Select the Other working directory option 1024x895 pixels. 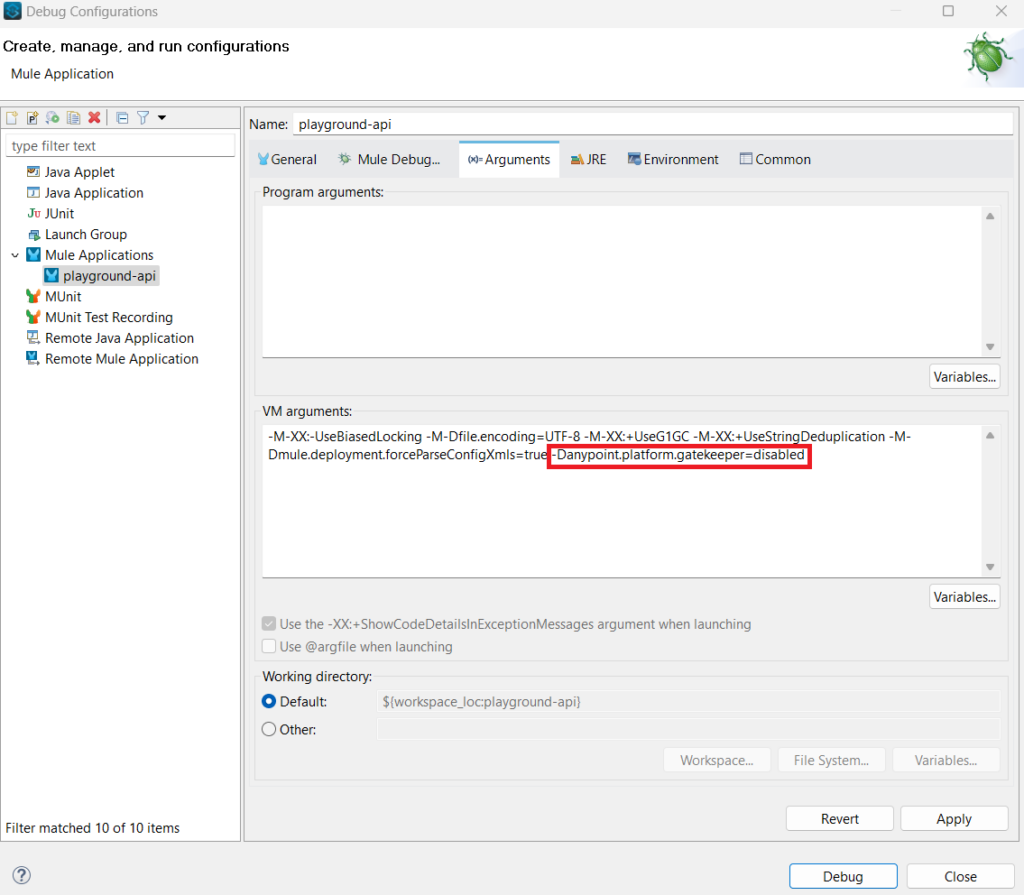(x=269, y=730)
